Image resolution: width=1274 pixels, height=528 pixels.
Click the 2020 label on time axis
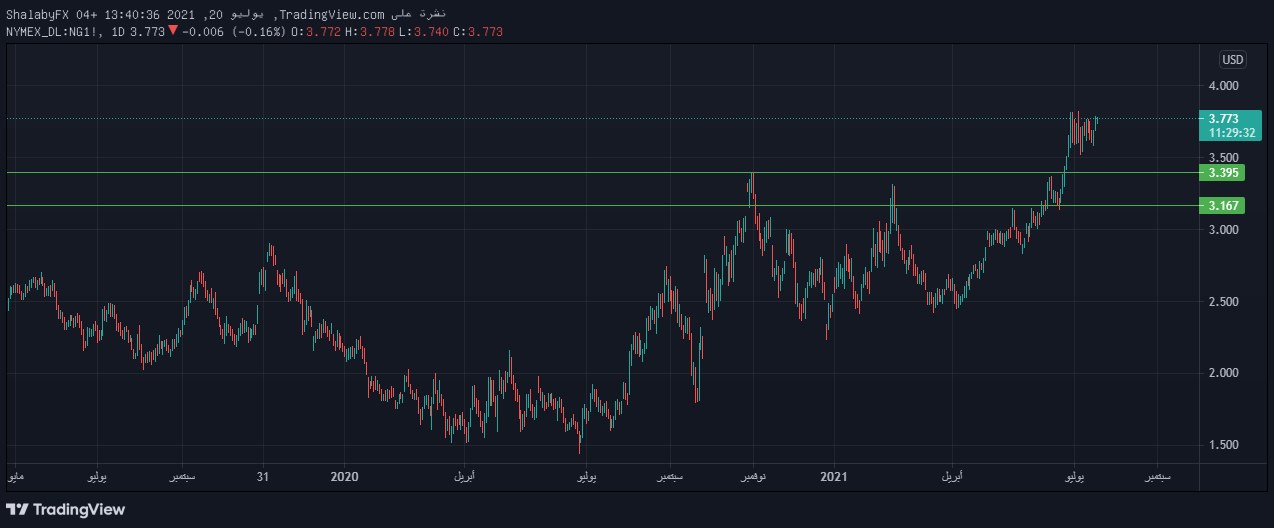(343, 477)
